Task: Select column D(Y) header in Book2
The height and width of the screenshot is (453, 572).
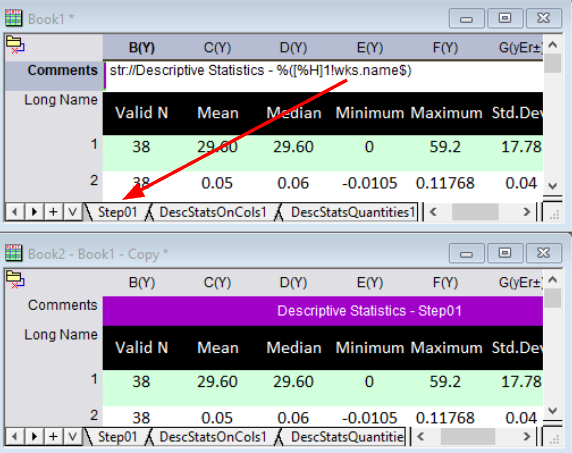Action: tap(293, 282)
